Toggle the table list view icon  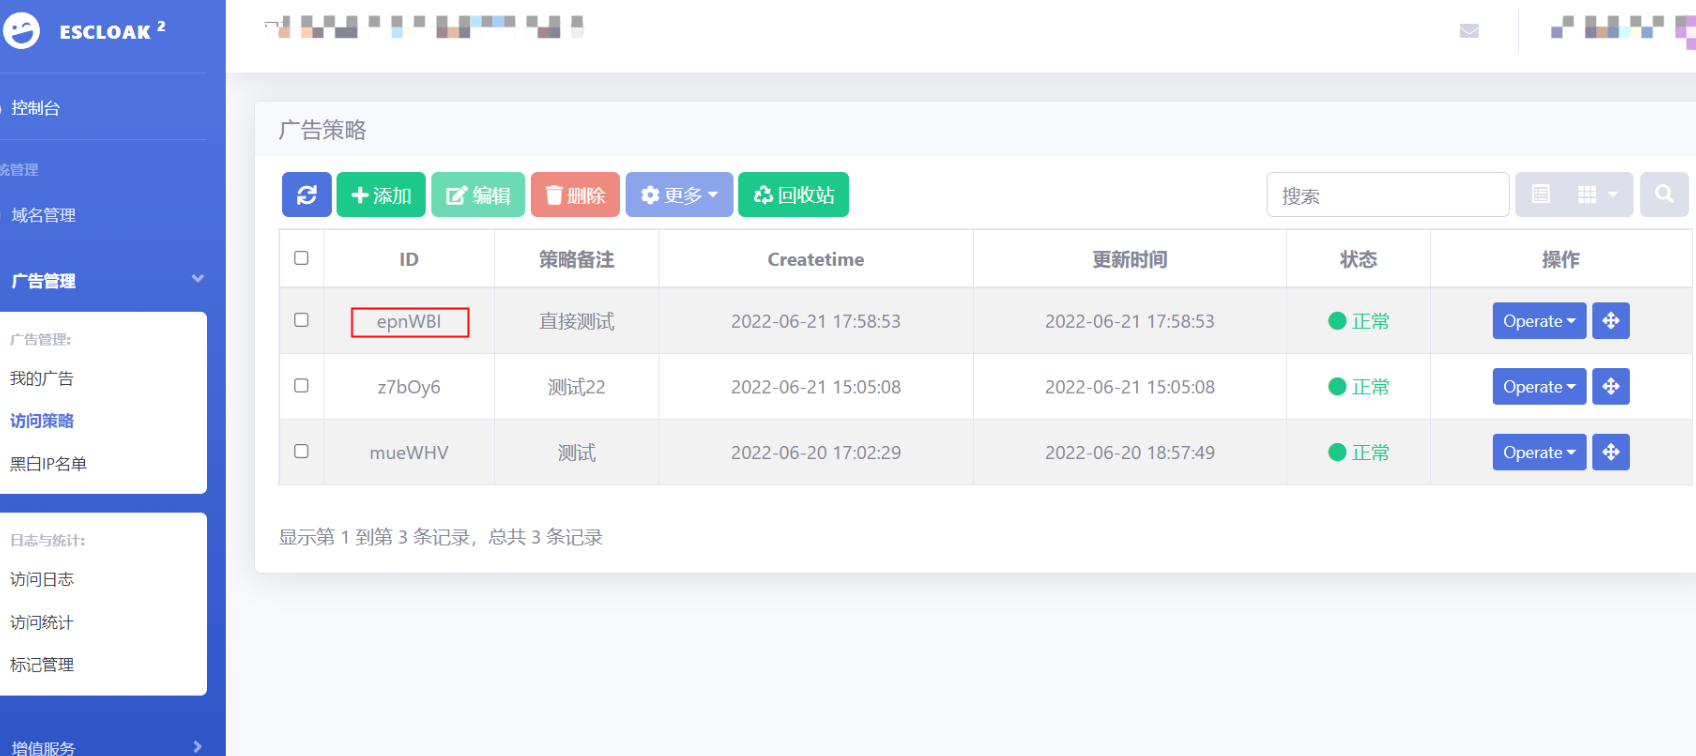1541,195
